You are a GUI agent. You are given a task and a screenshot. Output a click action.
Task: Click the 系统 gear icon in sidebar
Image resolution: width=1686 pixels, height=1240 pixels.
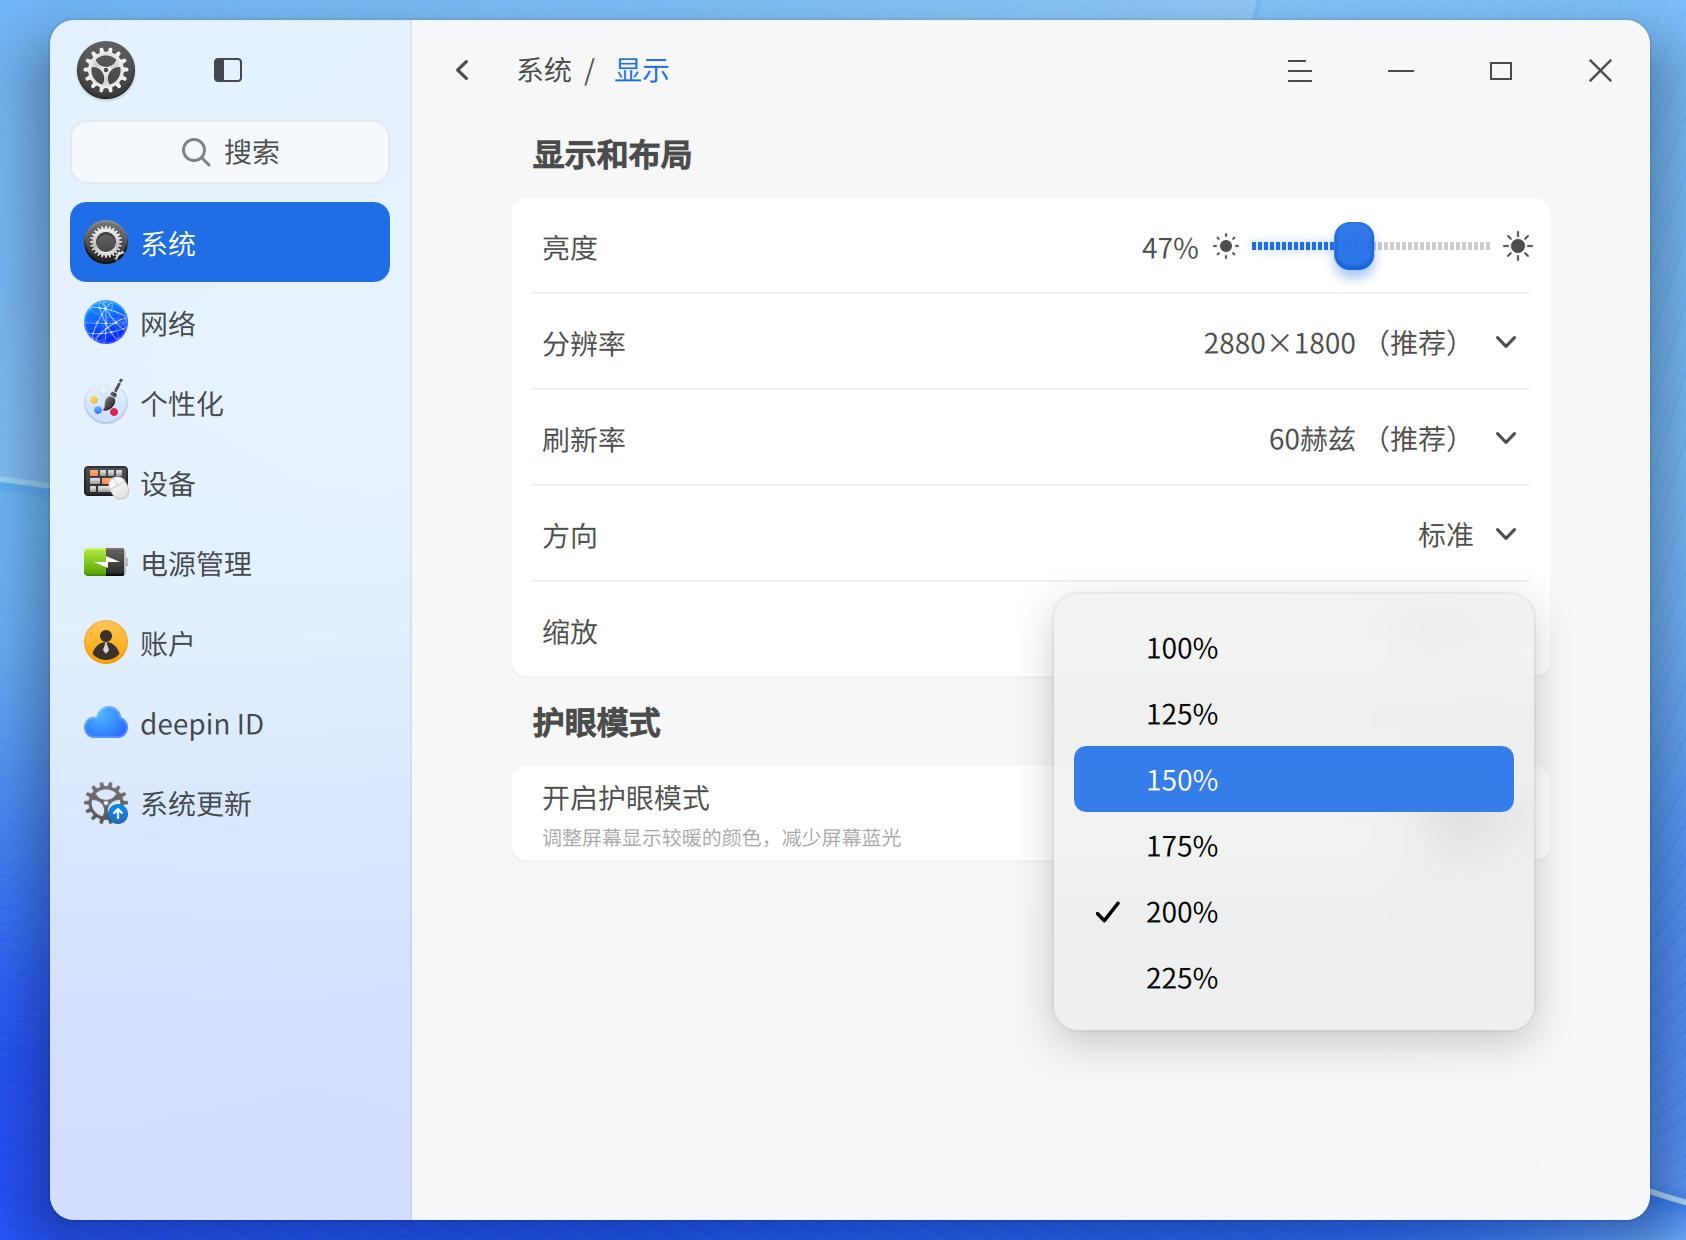pos(106,242)
